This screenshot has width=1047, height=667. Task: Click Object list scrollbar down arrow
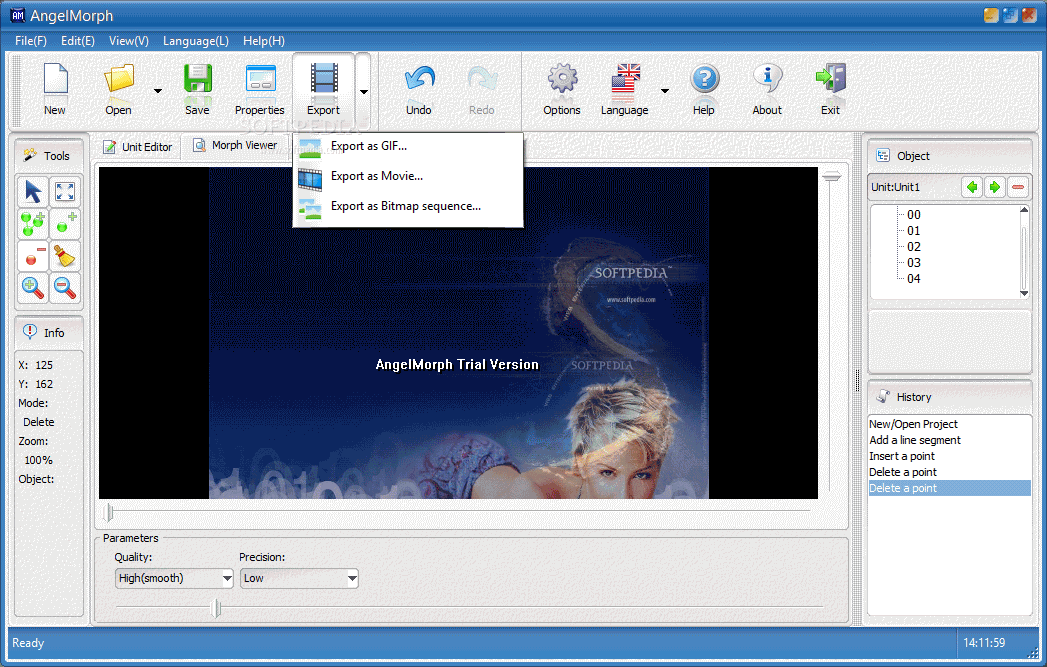coord(1024,294)
